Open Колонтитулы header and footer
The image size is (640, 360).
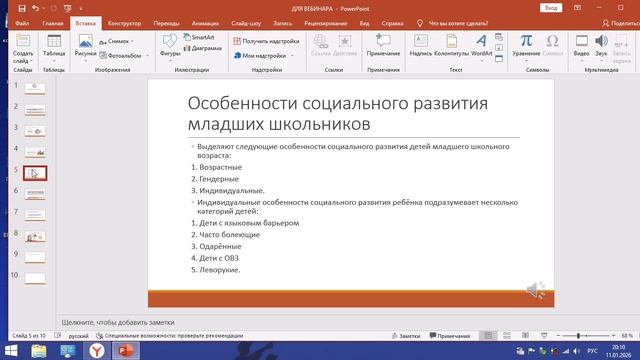coord(451,46)
